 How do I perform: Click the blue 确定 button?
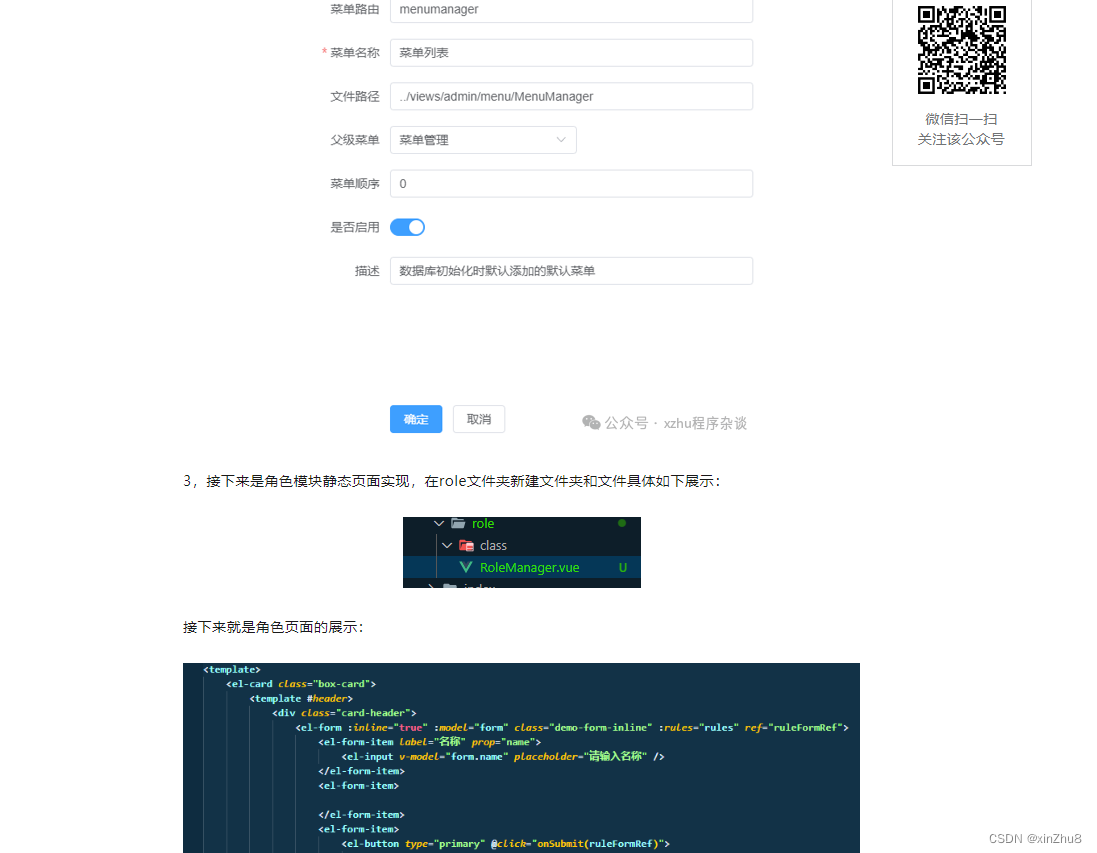(x=416, y=419)
